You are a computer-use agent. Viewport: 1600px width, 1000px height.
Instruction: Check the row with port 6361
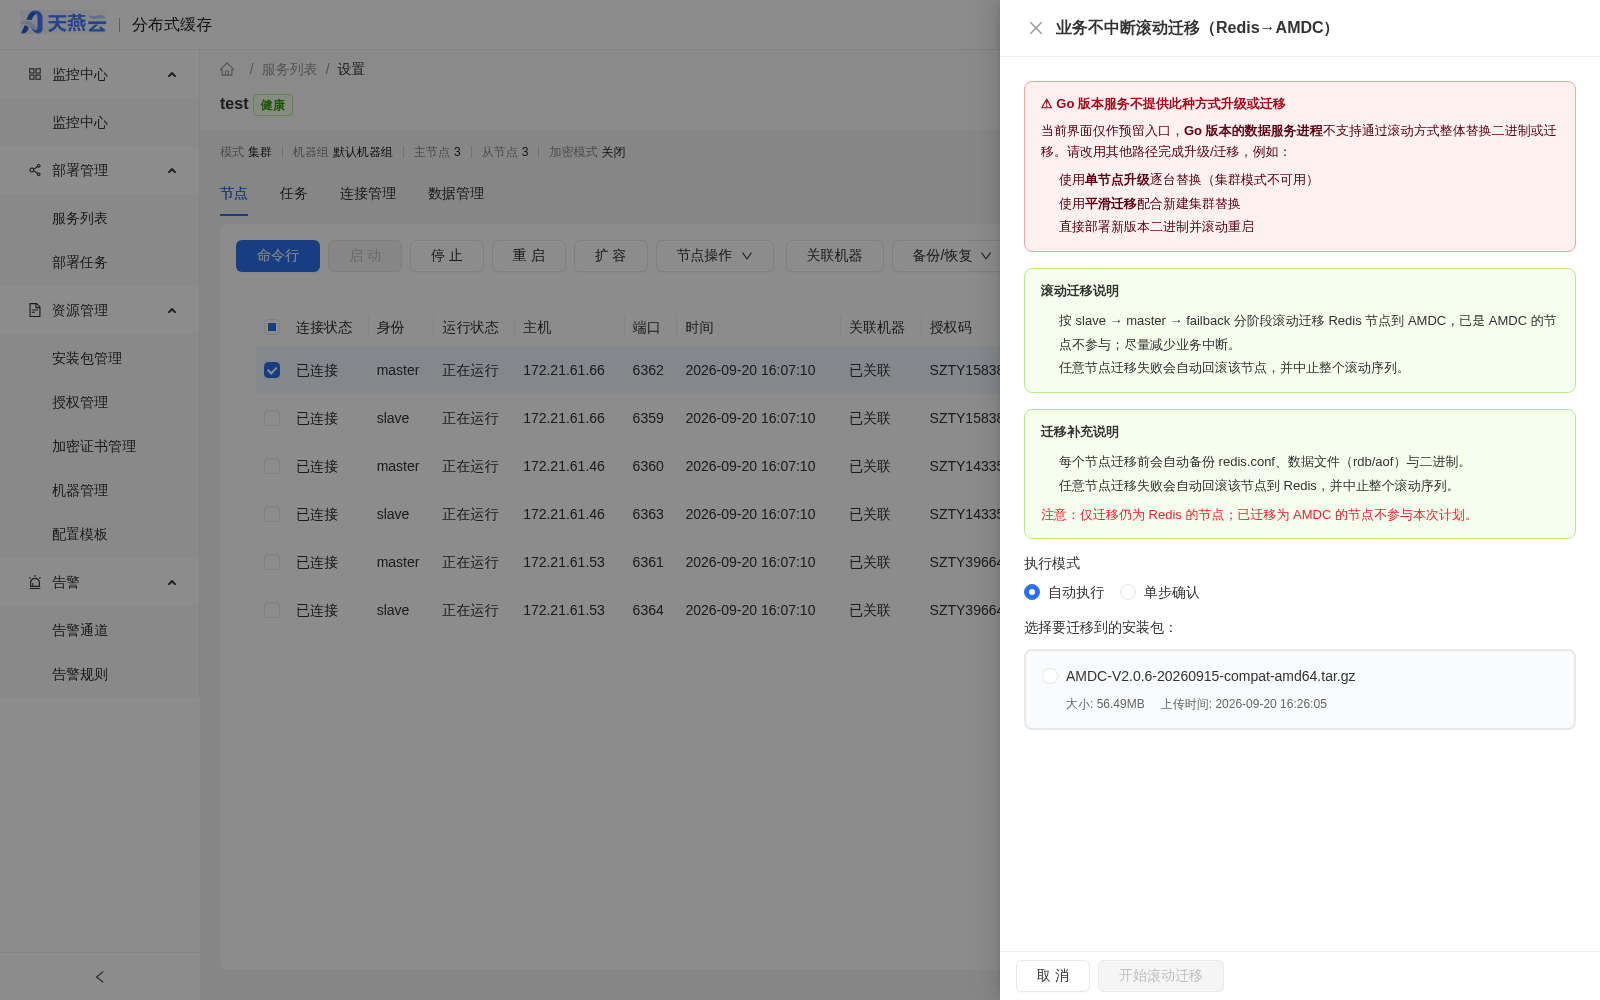[x=272, y=562]
